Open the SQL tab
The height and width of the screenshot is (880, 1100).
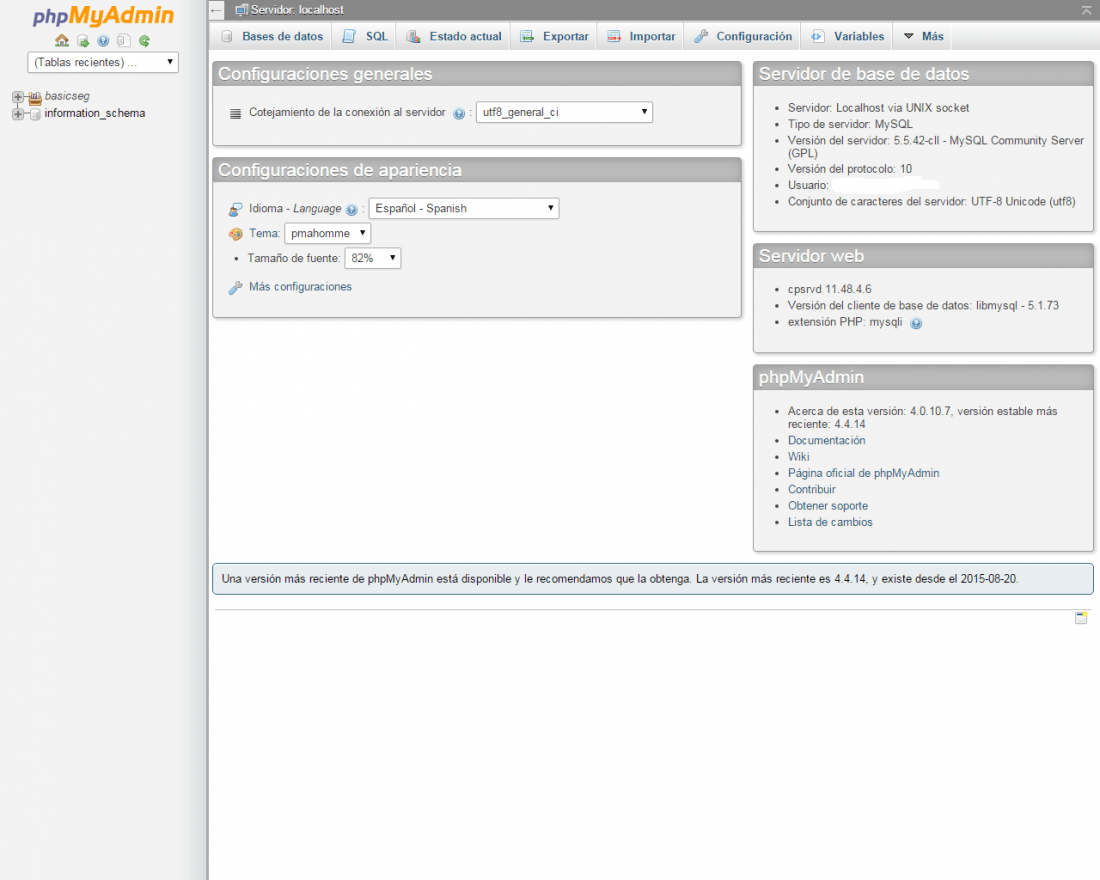tap(365, 36)
